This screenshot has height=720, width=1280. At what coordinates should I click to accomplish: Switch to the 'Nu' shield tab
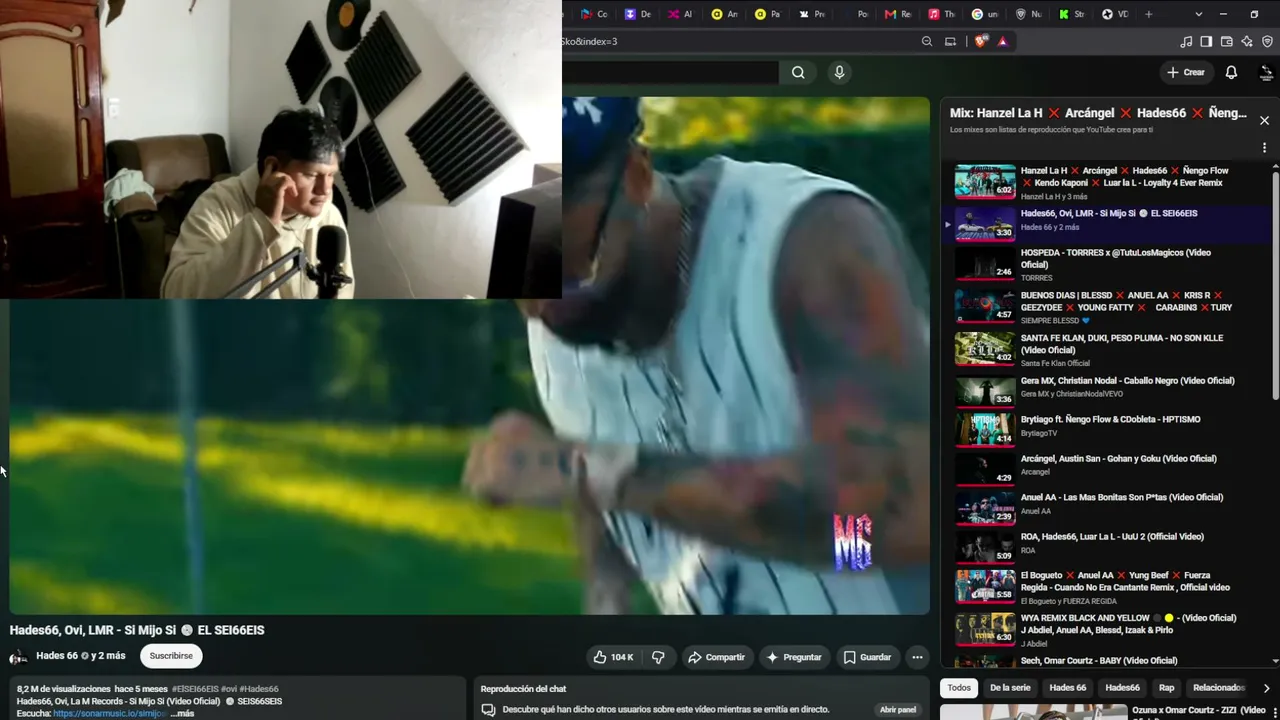point(1028,14)
